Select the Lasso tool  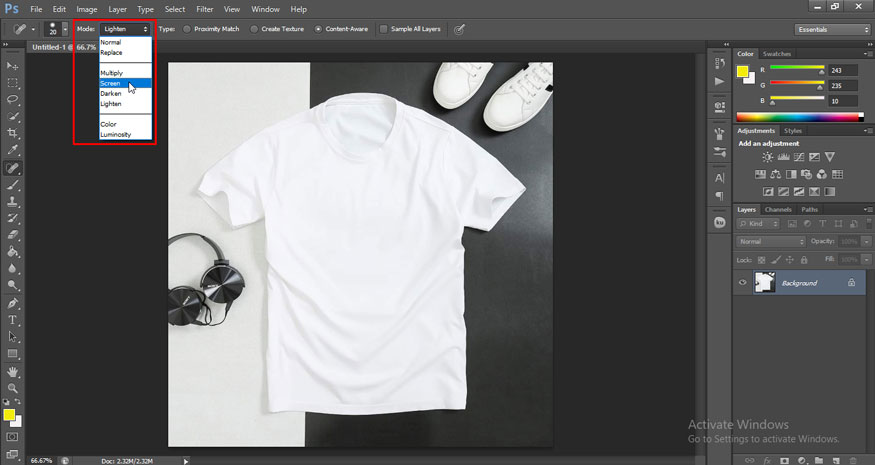(x=13, y=99)
